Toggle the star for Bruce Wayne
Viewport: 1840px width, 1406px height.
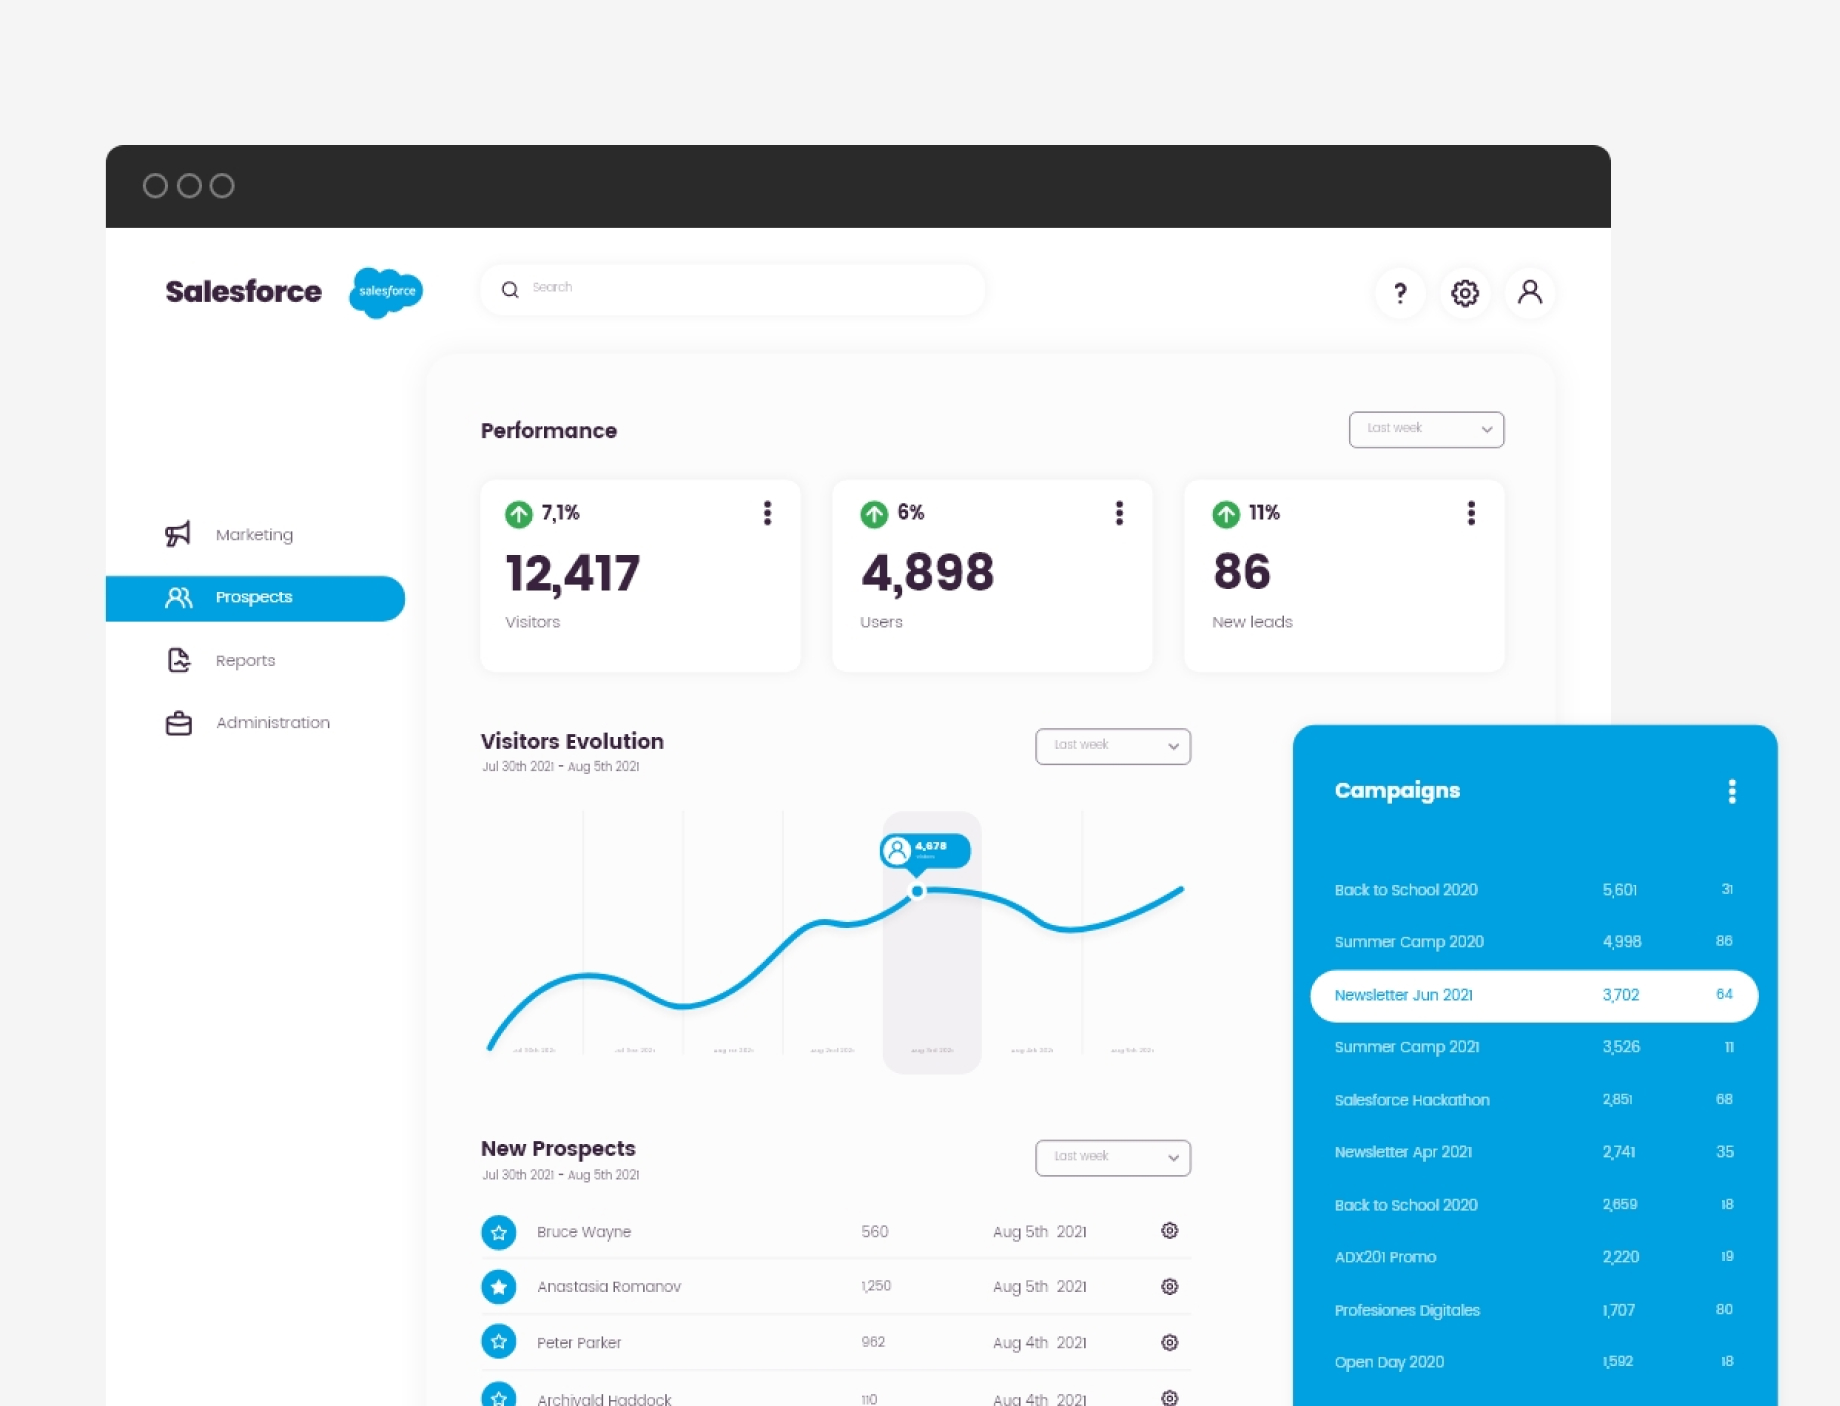[x=499, y=1232]
